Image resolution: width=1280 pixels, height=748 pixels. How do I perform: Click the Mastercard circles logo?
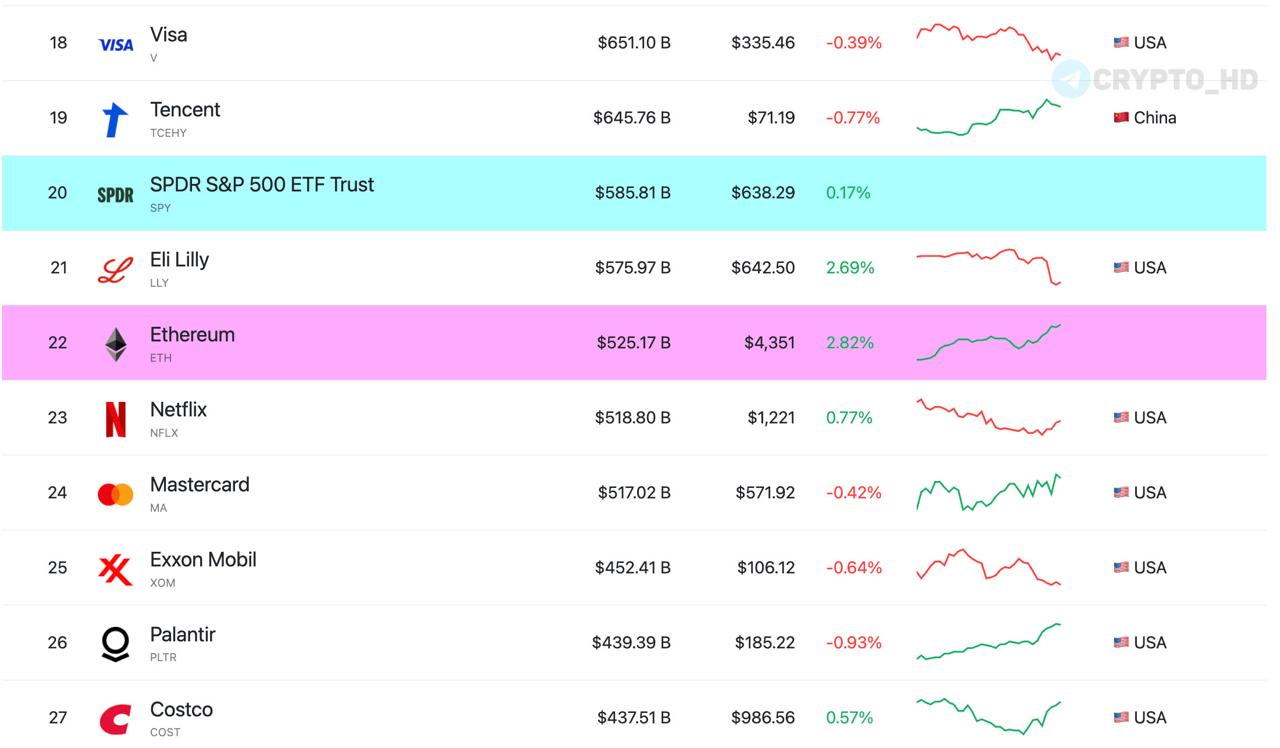point(116,494)
